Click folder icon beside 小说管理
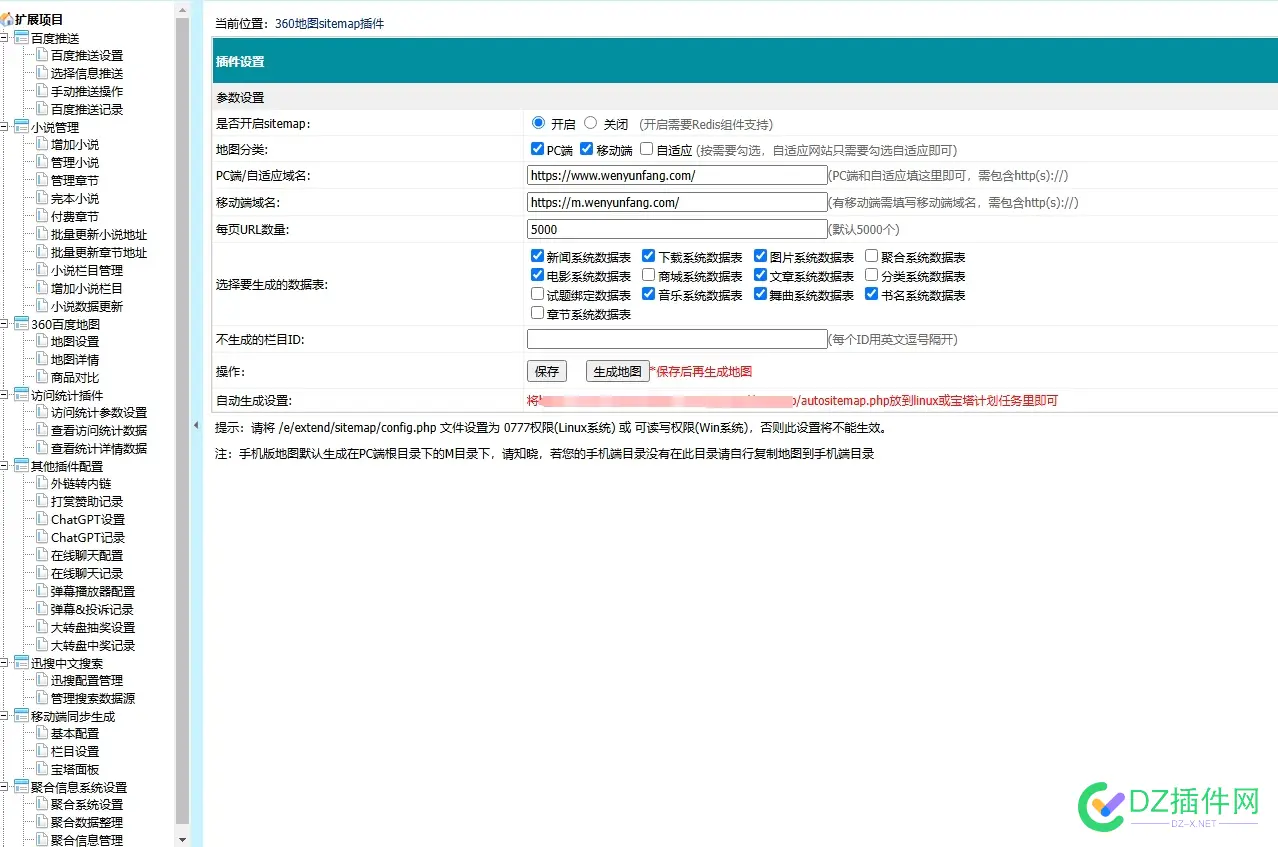 (x=21, y=127)
